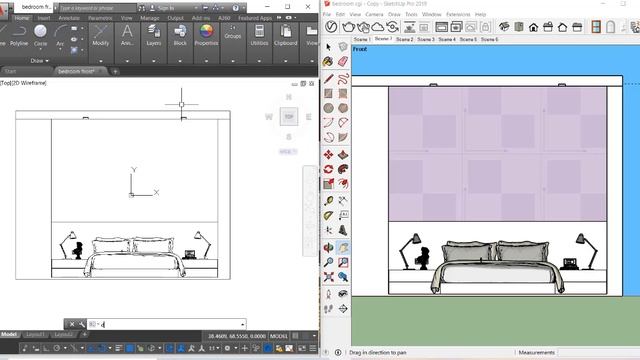Open the AutoCAD Manage ribbon tab
Viewport: 640px width, 360px height.
[149, 18]
